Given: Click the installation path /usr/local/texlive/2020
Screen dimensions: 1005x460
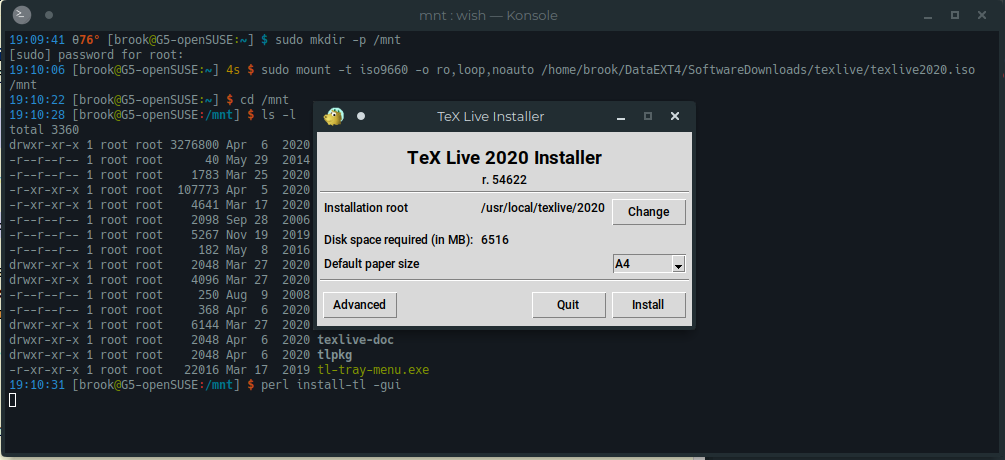Looking at the screenshot, I should [542, 208].
